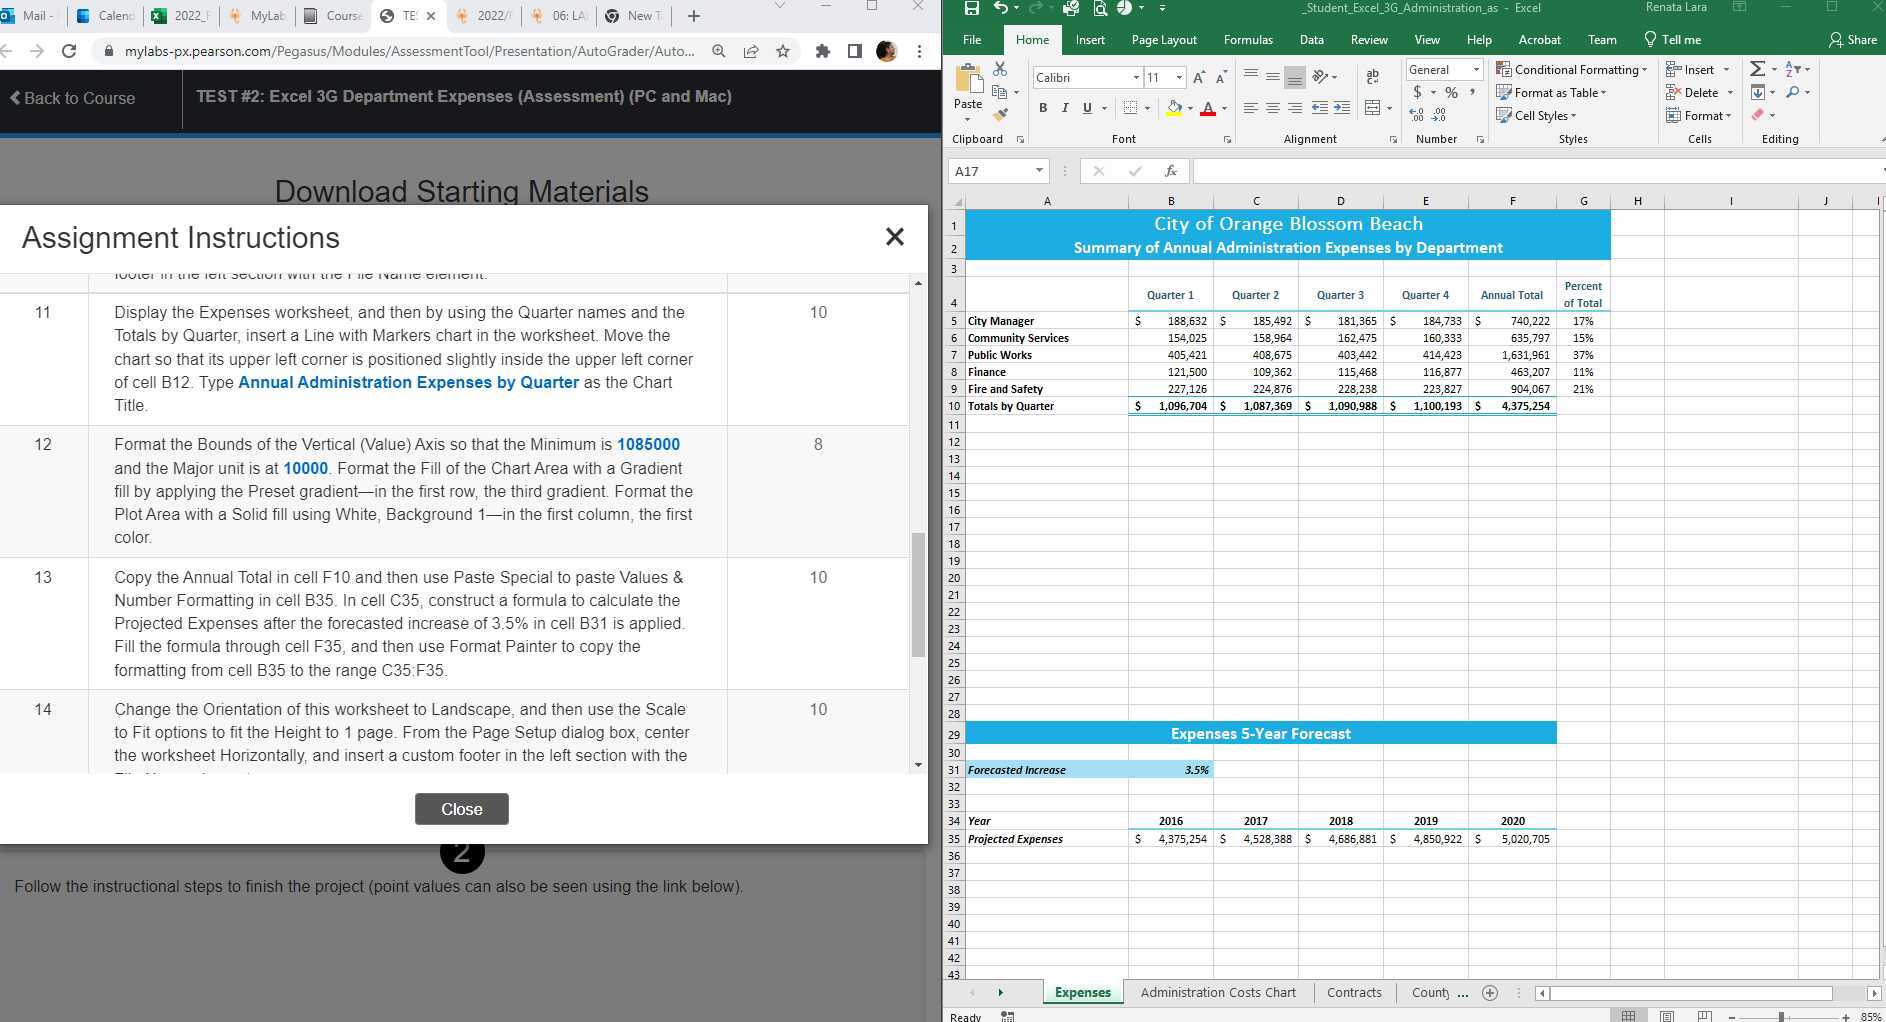Toggle italic formatting on
Viewport: 1886px width, 1022px height.
pyautogui.click(x=1065, y=107)
